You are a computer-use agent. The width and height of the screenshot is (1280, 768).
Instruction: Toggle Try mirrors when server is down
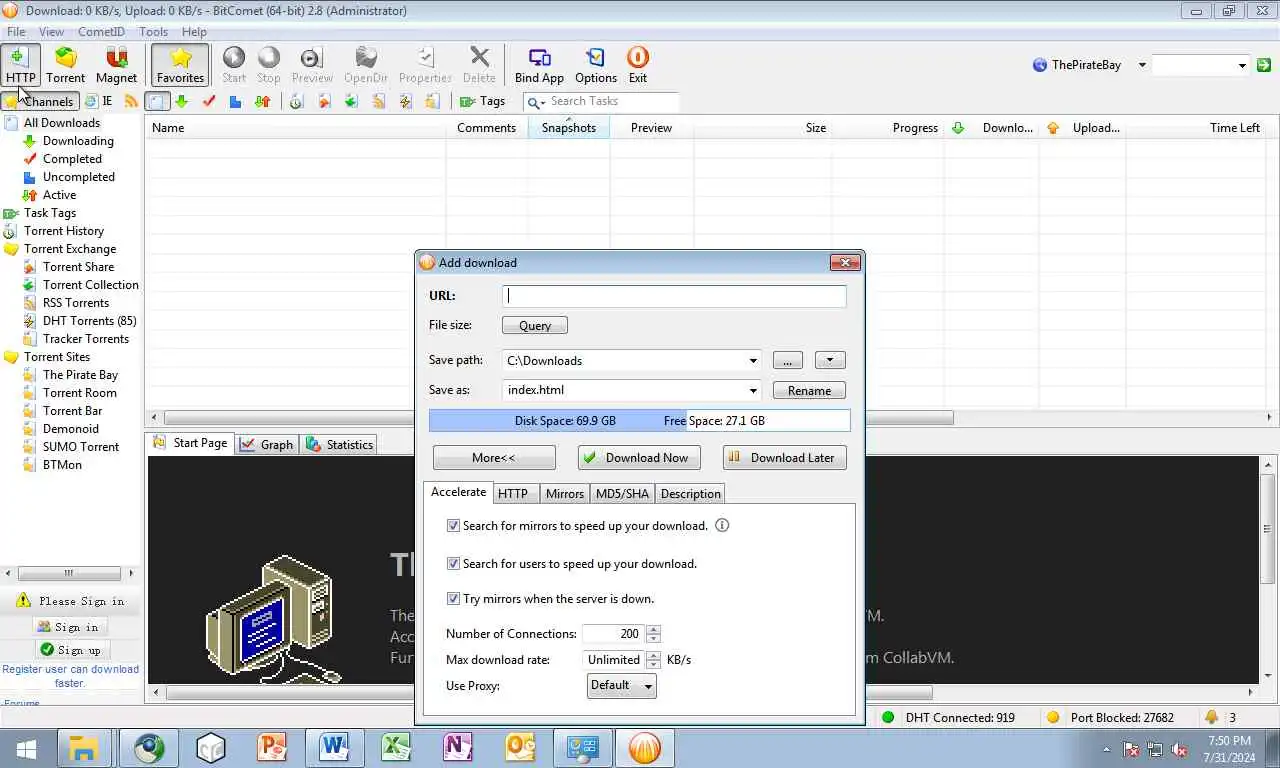coord(453,598)
